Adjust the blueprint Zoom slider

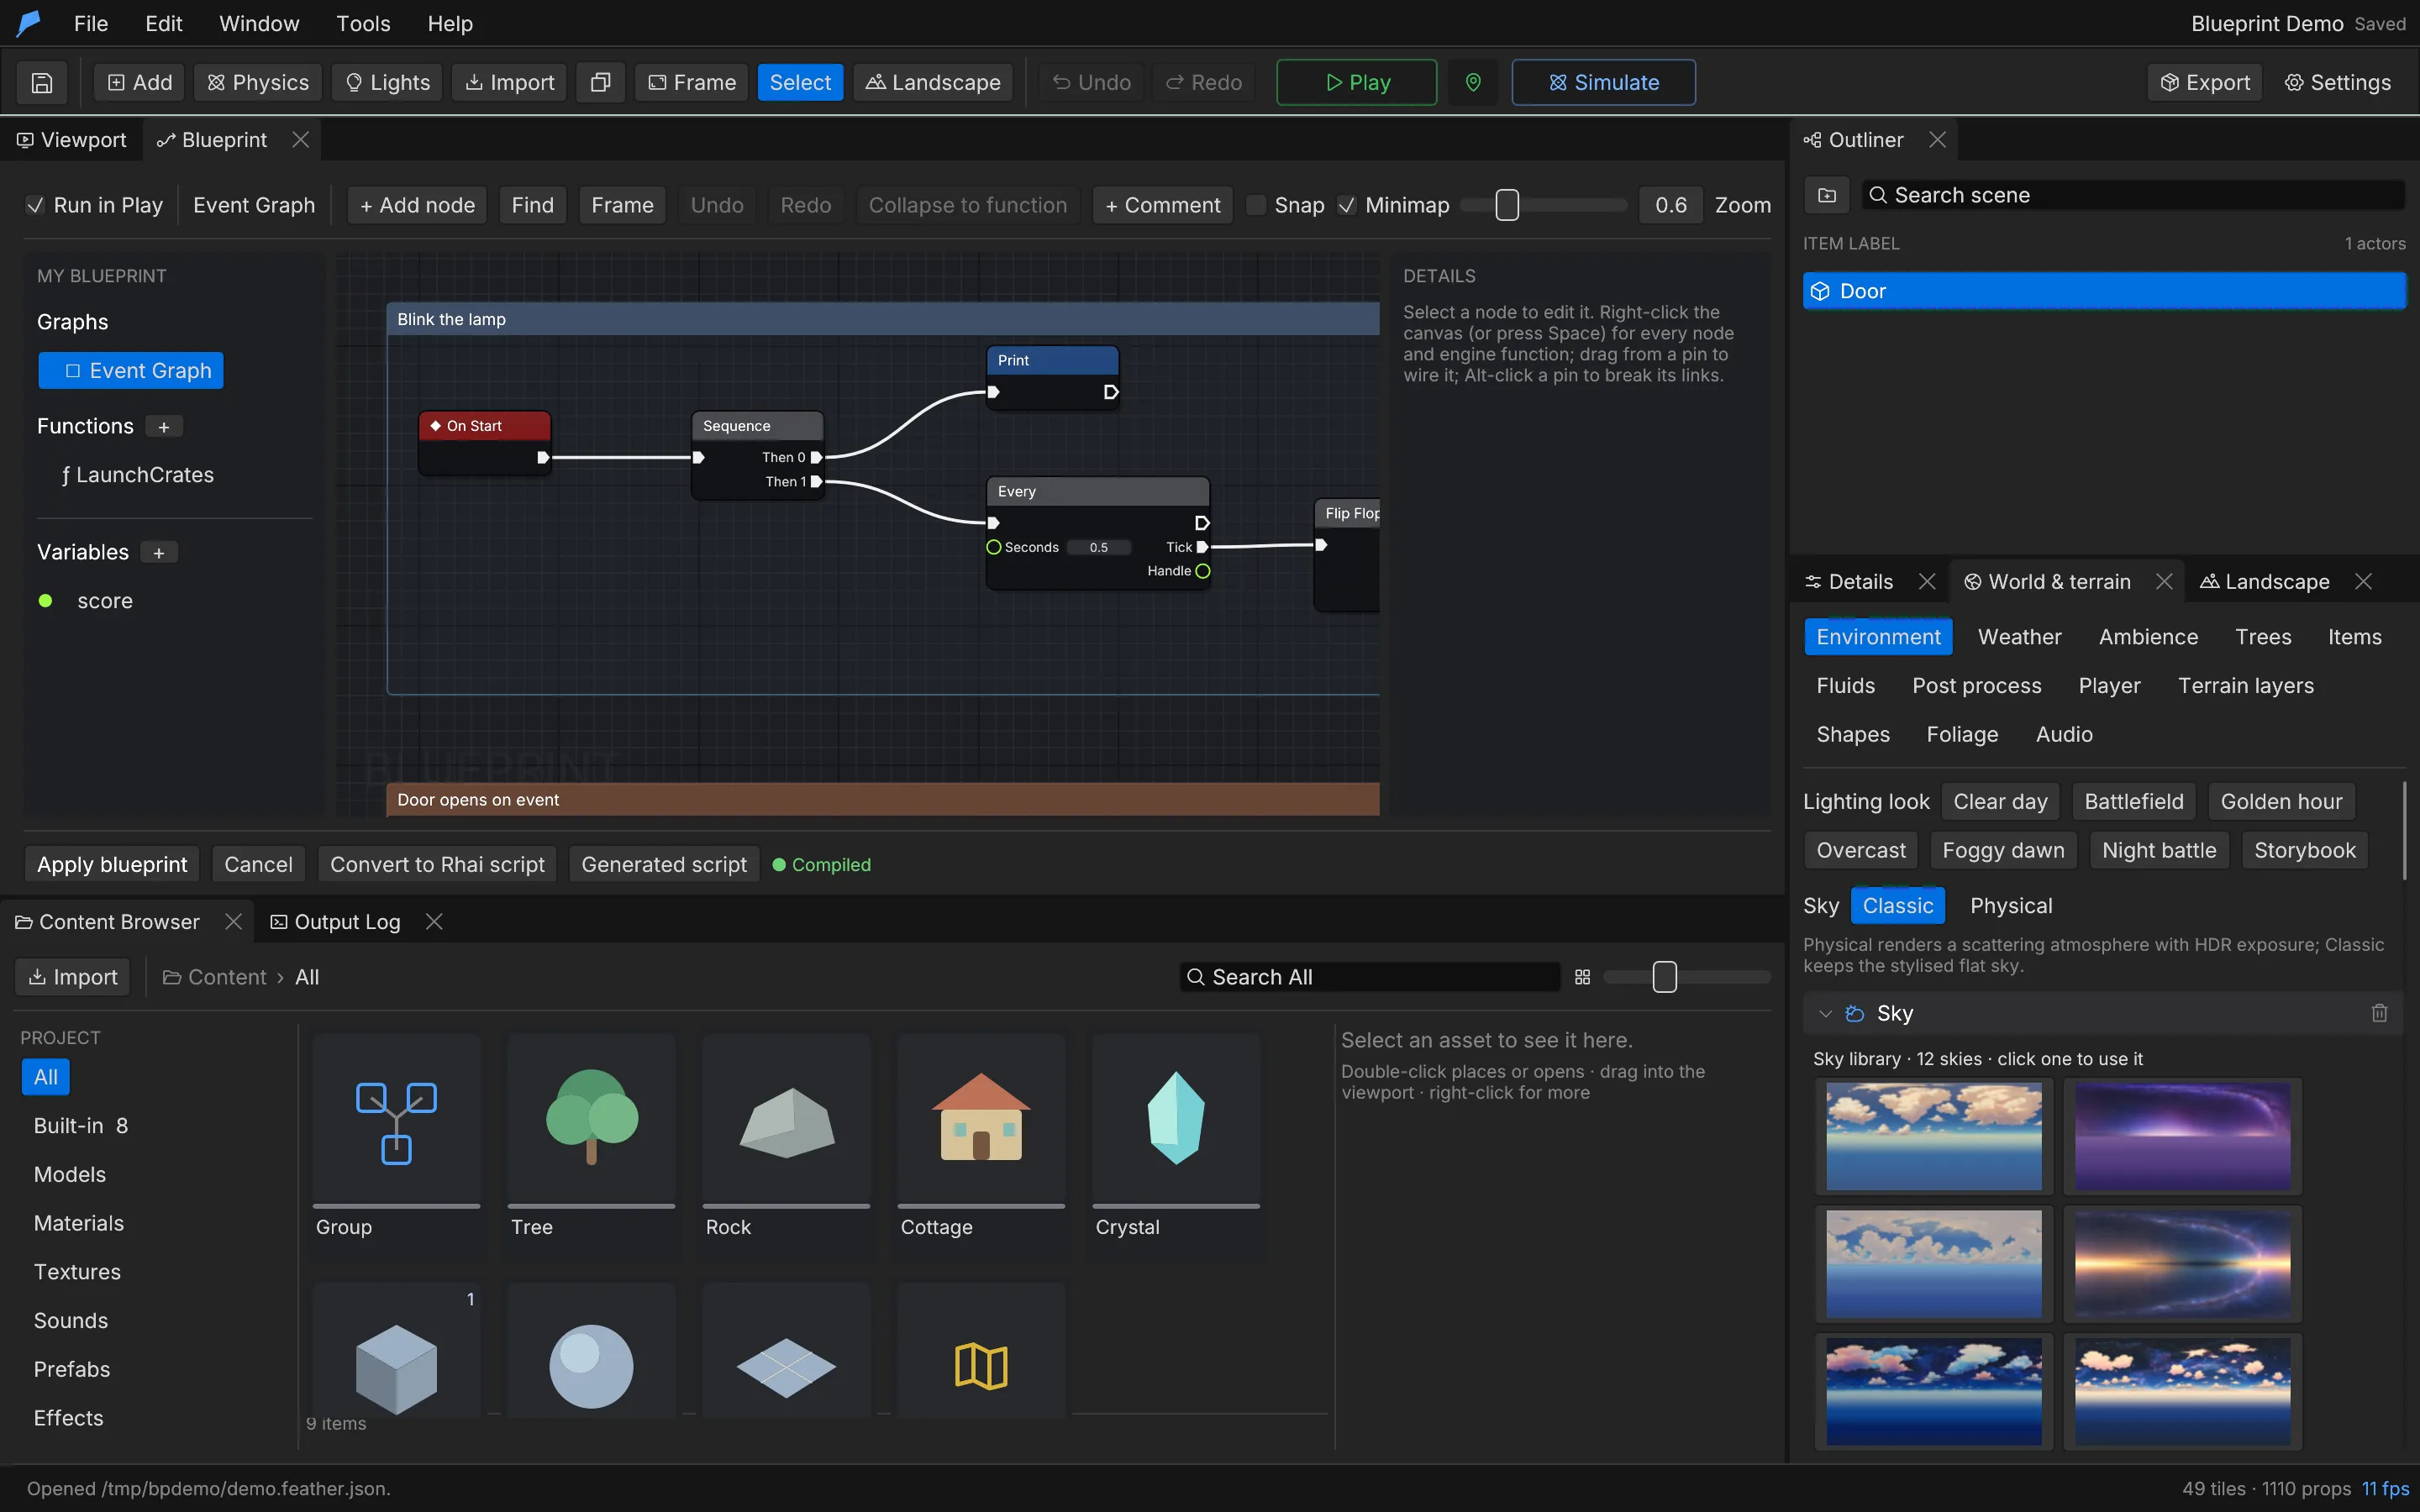(x=1507, y=205)
